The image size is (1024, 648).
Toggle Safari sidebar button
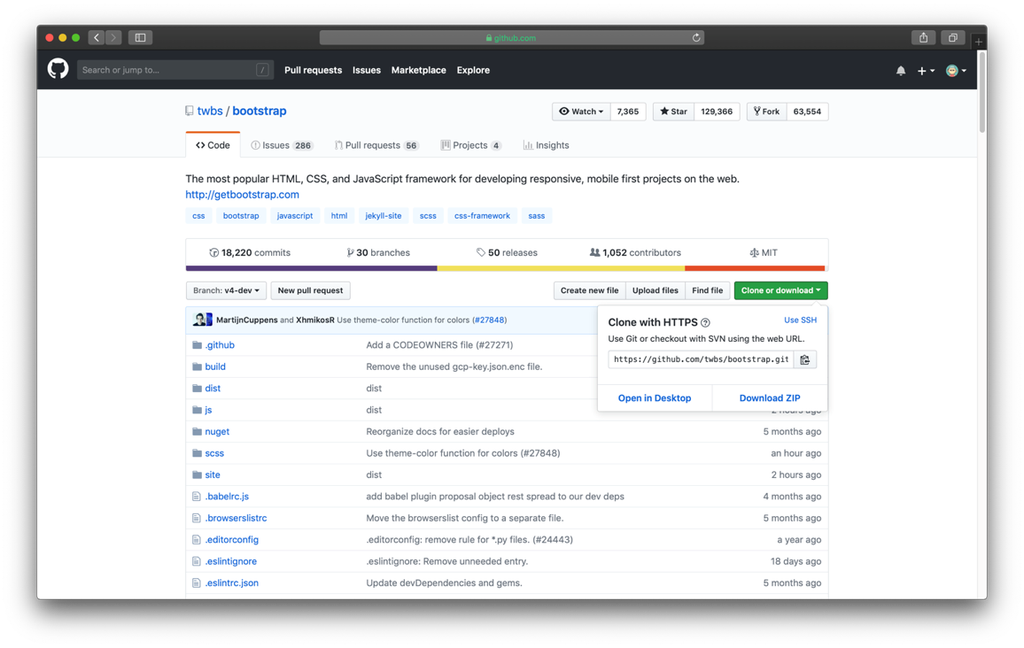tap(140, 38)
